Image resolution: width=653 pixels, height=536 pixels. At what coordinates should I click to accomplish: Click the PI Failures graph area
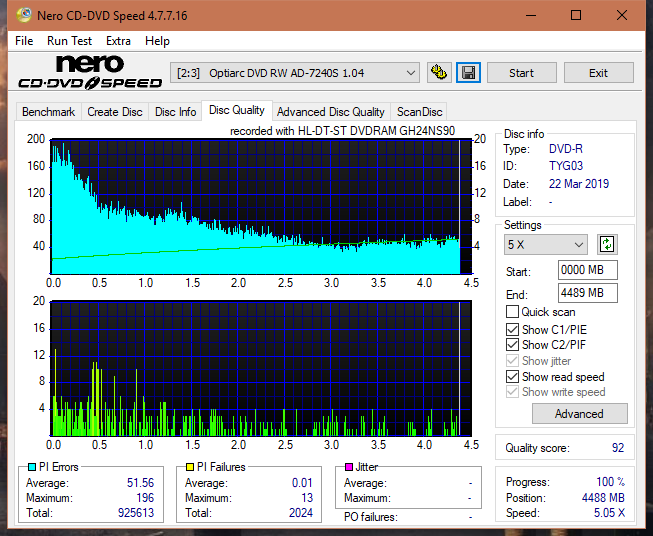pos(261,368)
